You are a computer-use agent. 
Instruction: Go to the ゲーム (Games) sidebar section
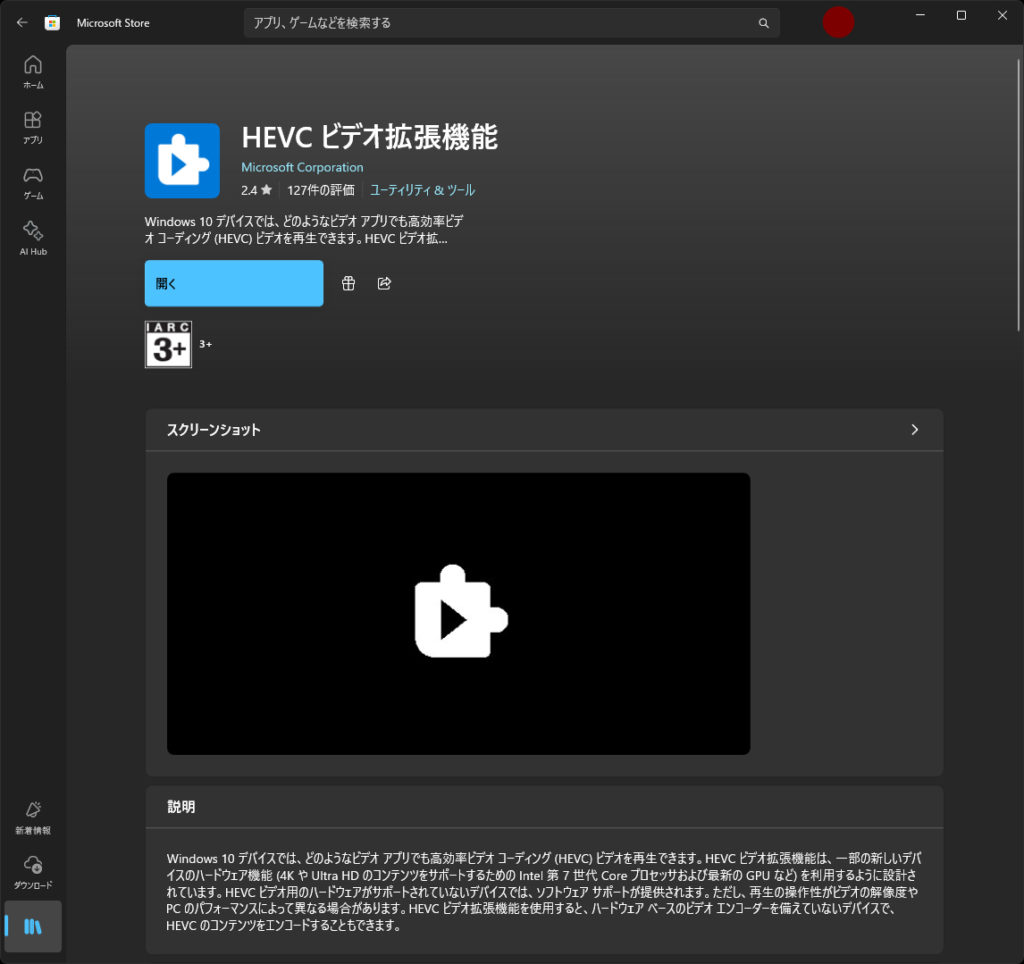33,182
